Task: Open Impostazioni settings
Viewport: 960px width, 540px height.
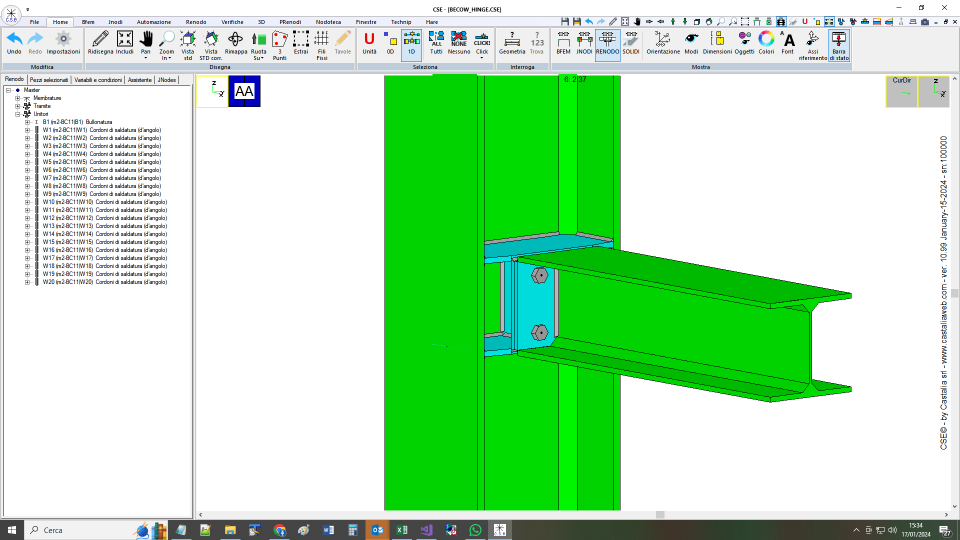Action: (63, 43)
